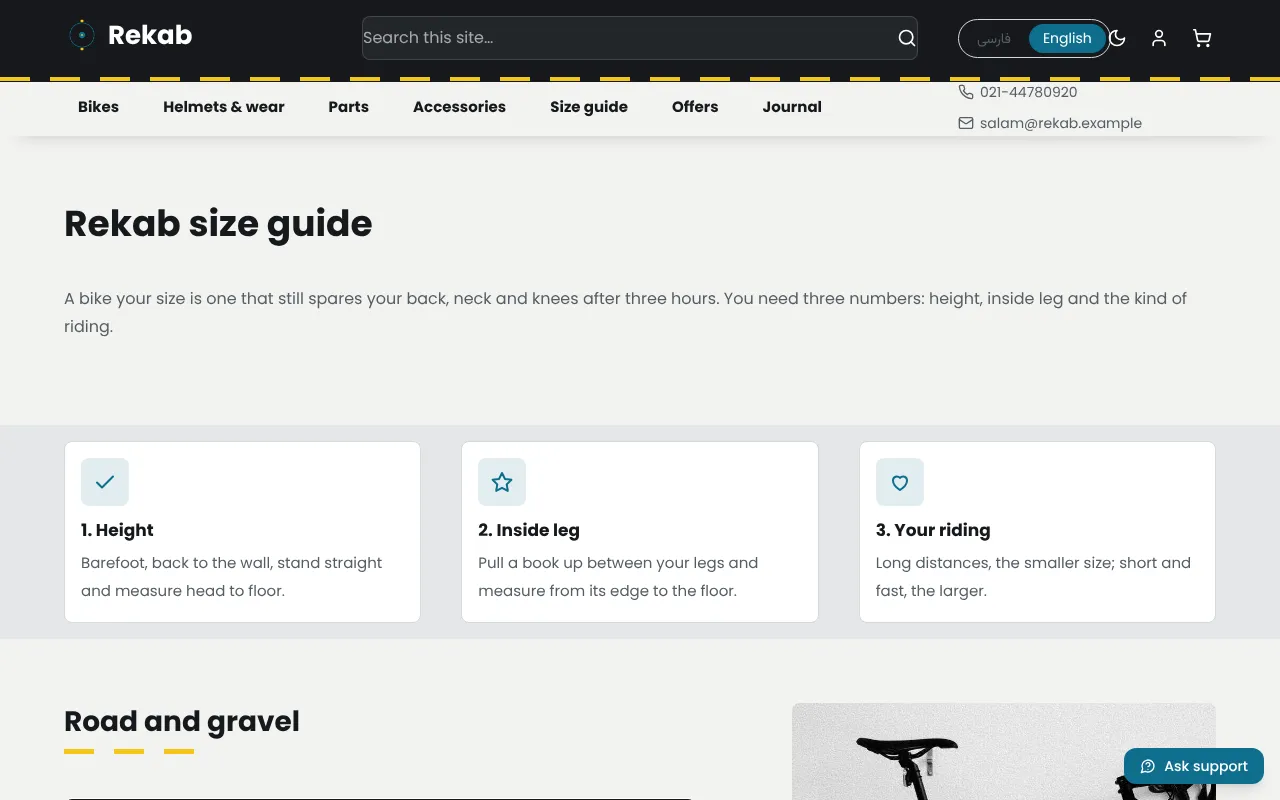Submit search with the magnifier icon
This screenshot has width=1280, height=800.
pyautogui.click(x=906, y=38)
